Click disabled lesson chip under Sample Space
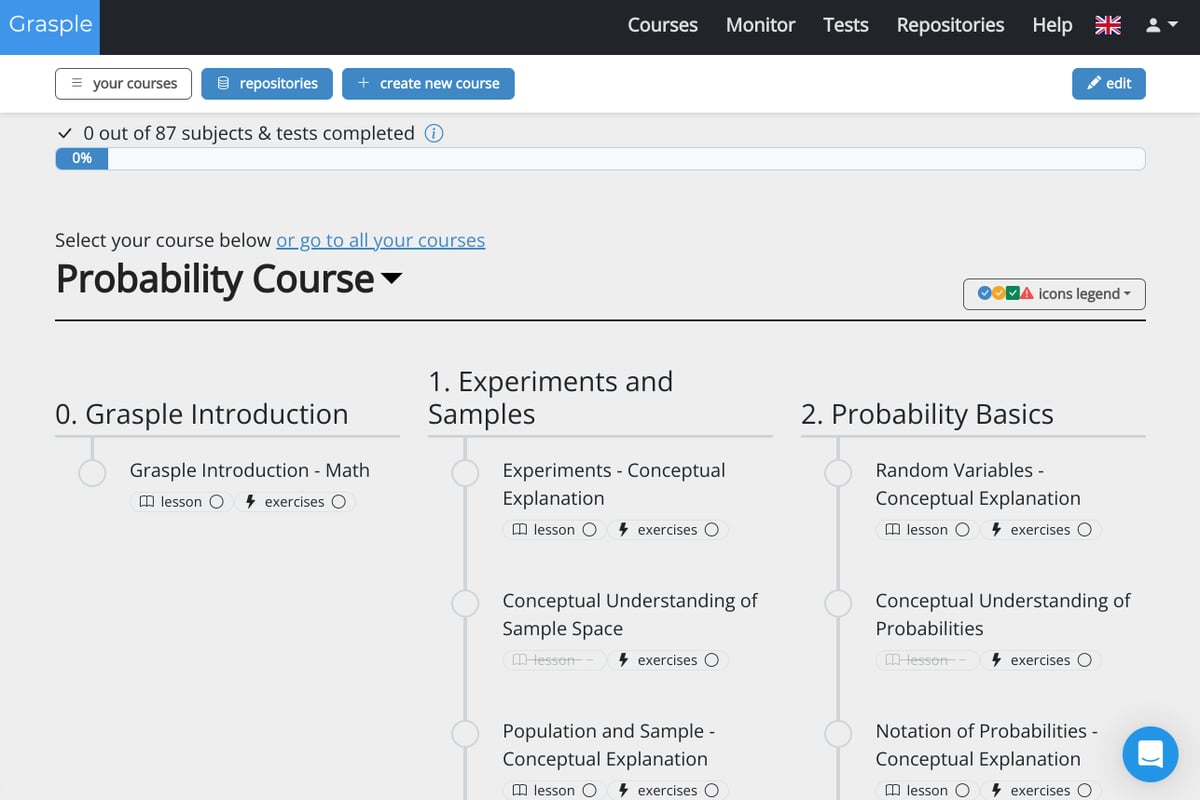The height and width of the screenshot is (800, 1200). click(554, 660)
